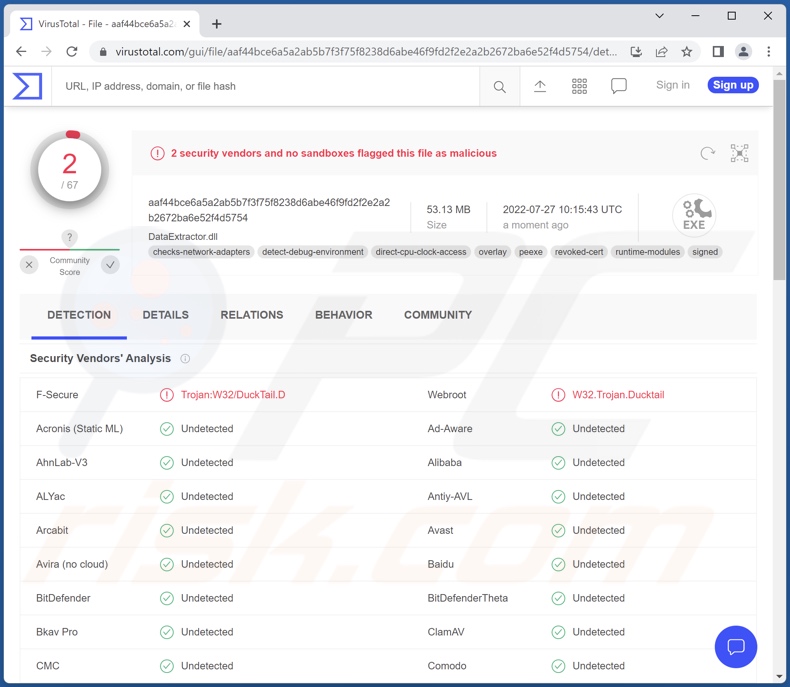
Task: Switch to the DETAILS tab
Action: (166, 315)
